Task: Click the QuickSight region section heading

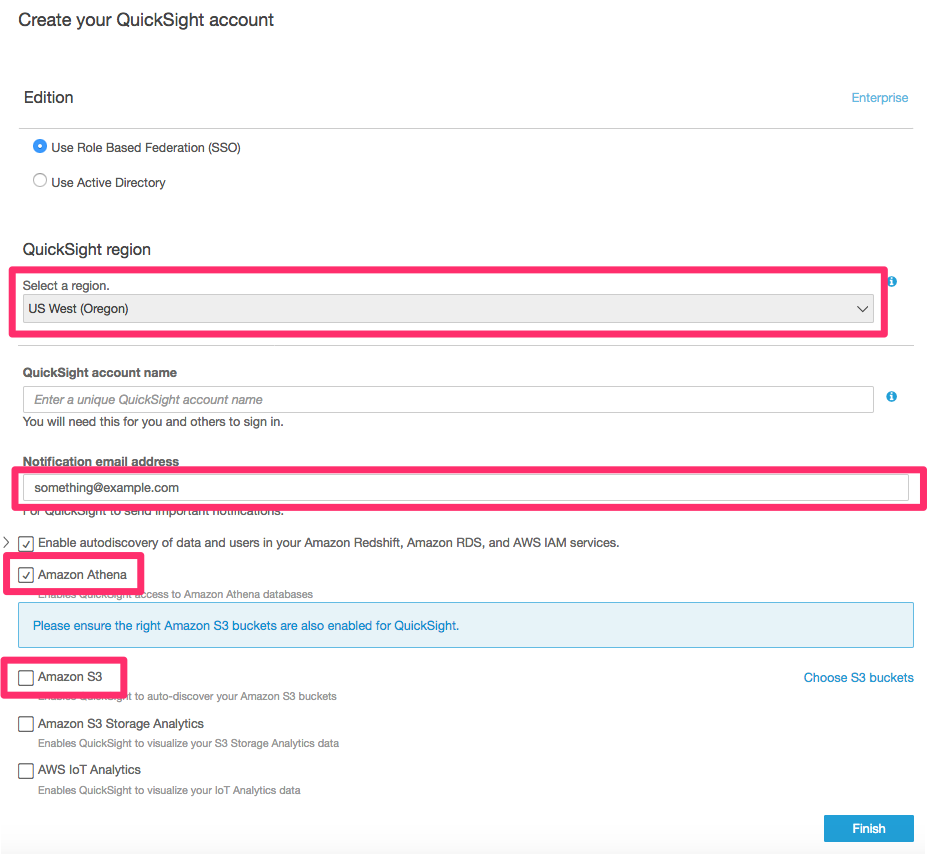Action: 87,249
